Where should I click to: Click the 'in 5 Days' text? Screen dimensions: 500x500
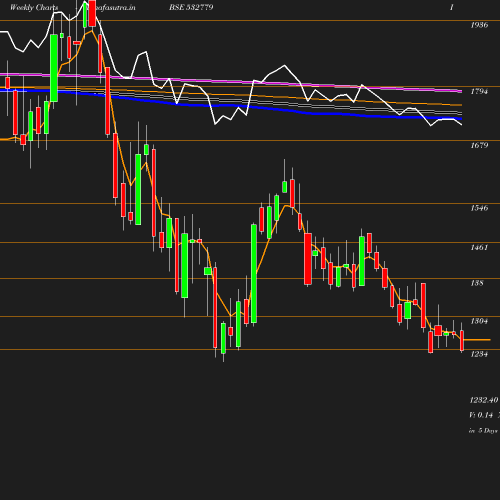[x=483, y=431]
